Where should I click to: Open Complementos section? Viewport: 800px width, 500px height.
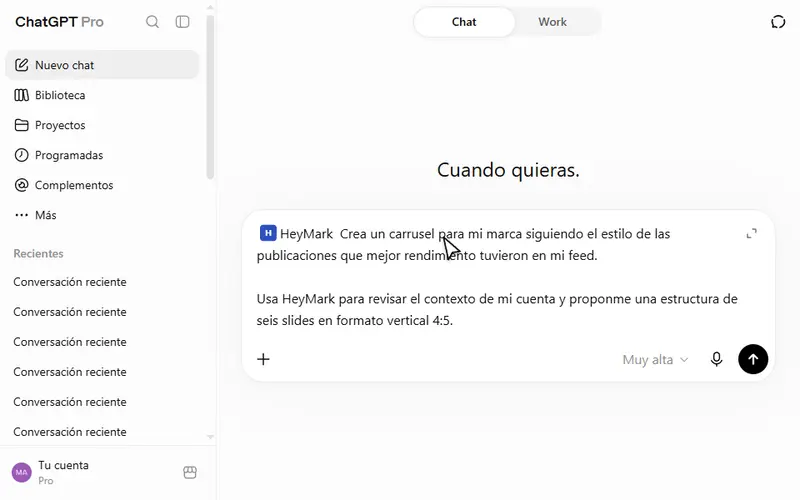click(x=102, y=185)
